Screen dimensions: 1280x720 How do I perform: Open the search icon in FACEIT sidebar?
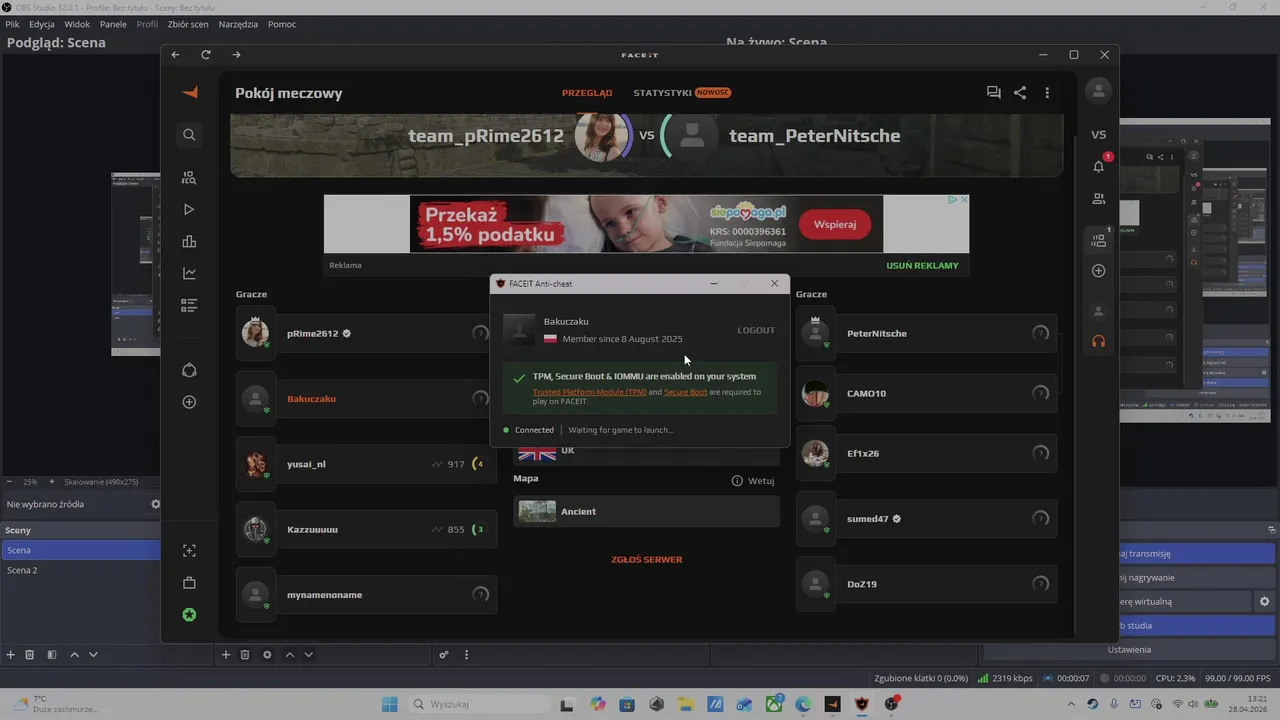189,134
